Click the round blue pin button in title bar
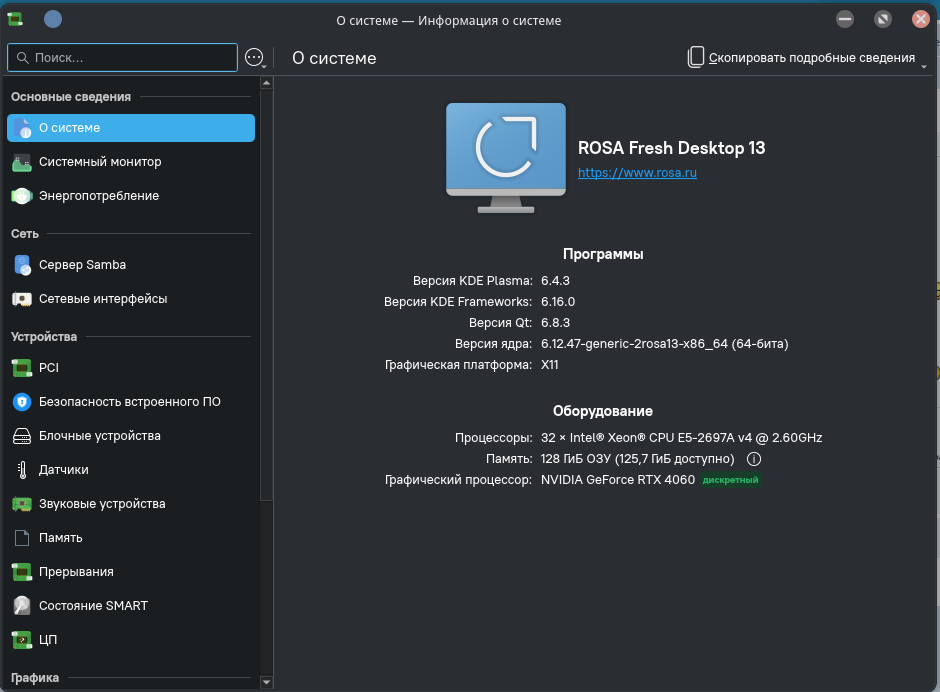 pos(53,19)
